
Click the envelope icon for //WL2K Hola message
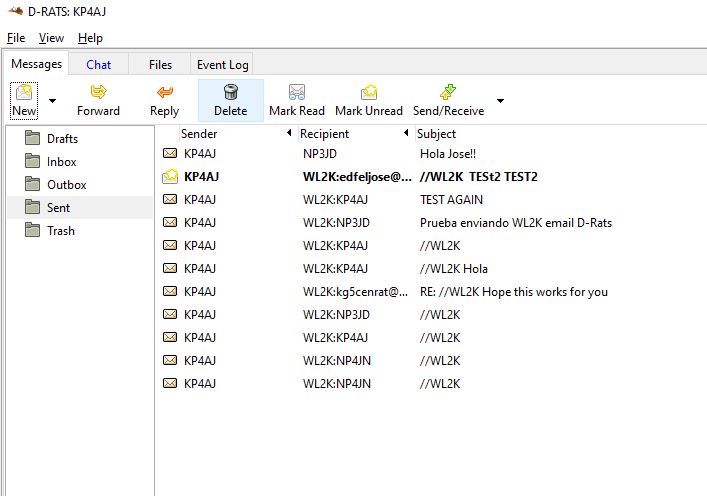click(170, 268)
